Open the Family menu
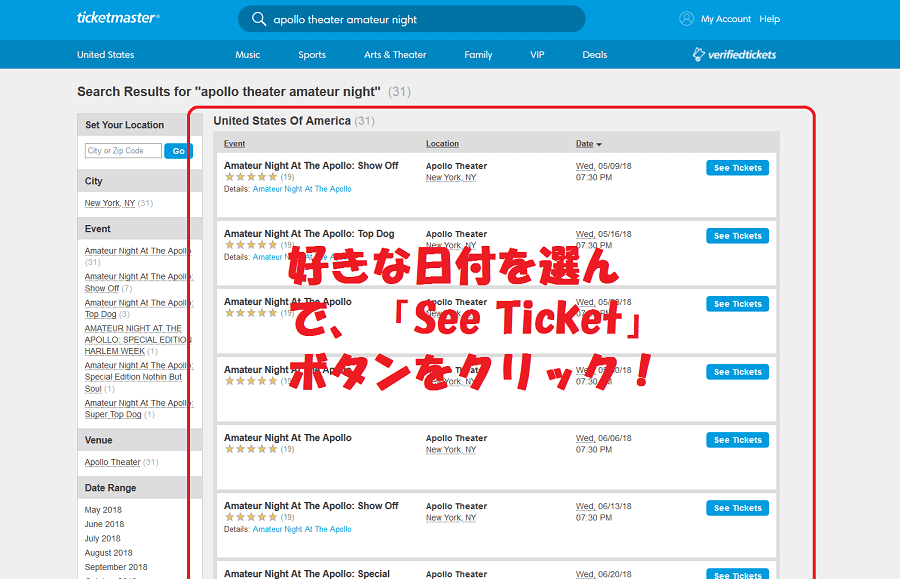This screenshot has height=579, width=900. (478, 55)
